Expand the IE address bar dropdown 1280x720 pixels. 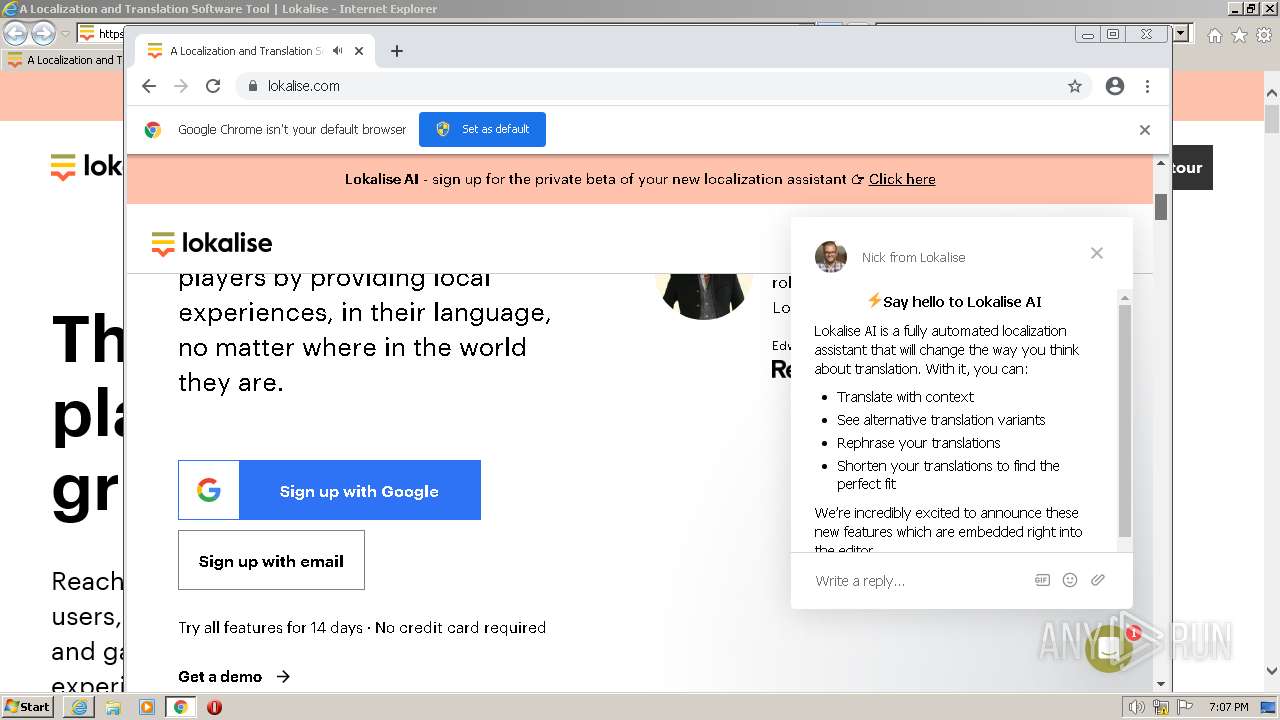tap(1181, 34)
